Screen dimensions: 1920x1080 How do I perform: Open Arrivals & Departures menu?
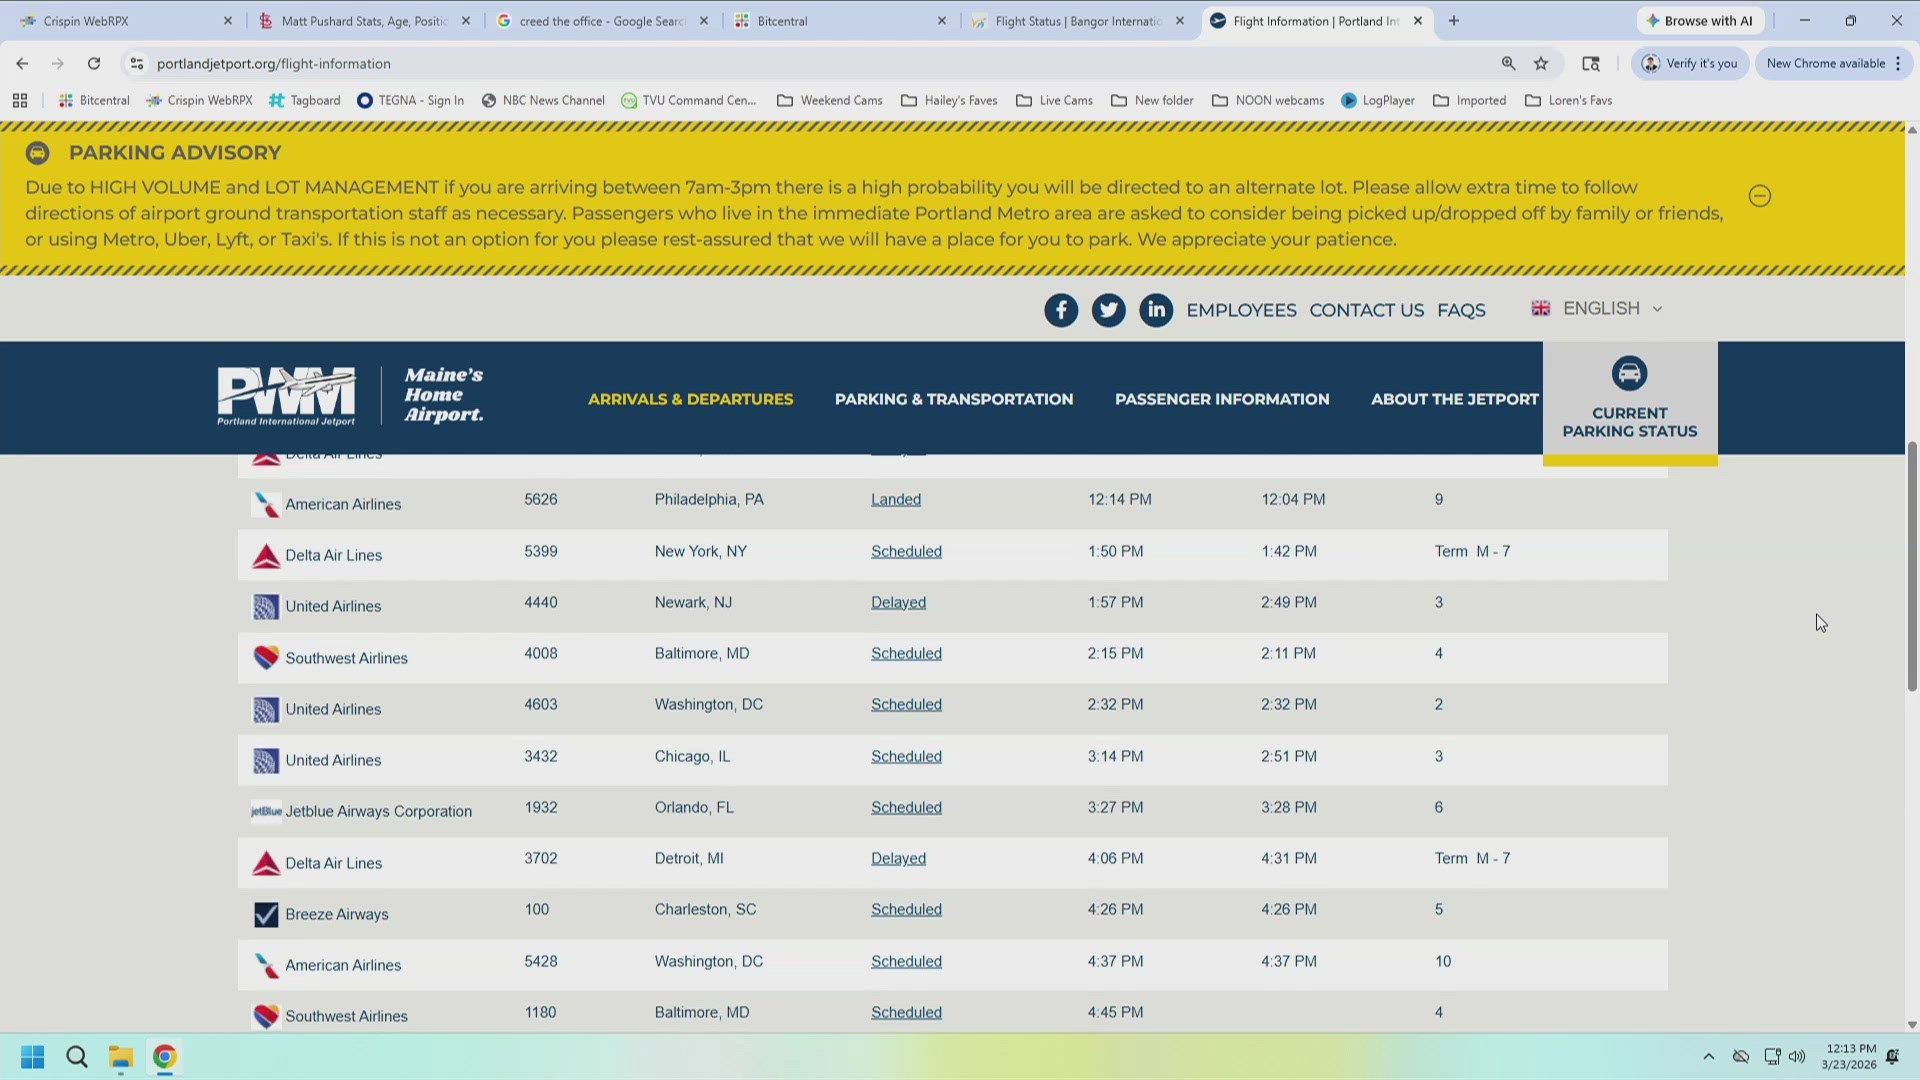(x=690, y=399)
